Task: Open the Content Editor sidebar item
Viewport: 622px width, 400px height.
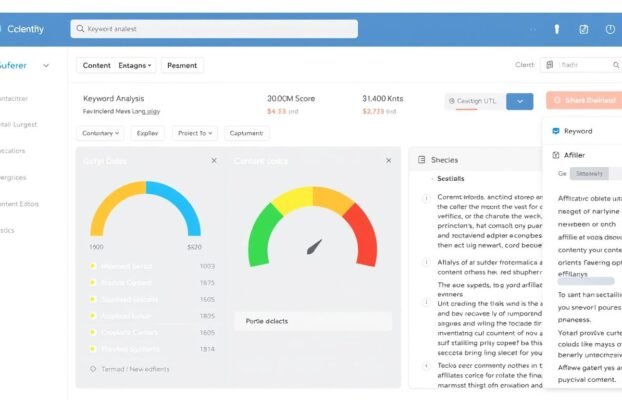Action: coord(19,204)
